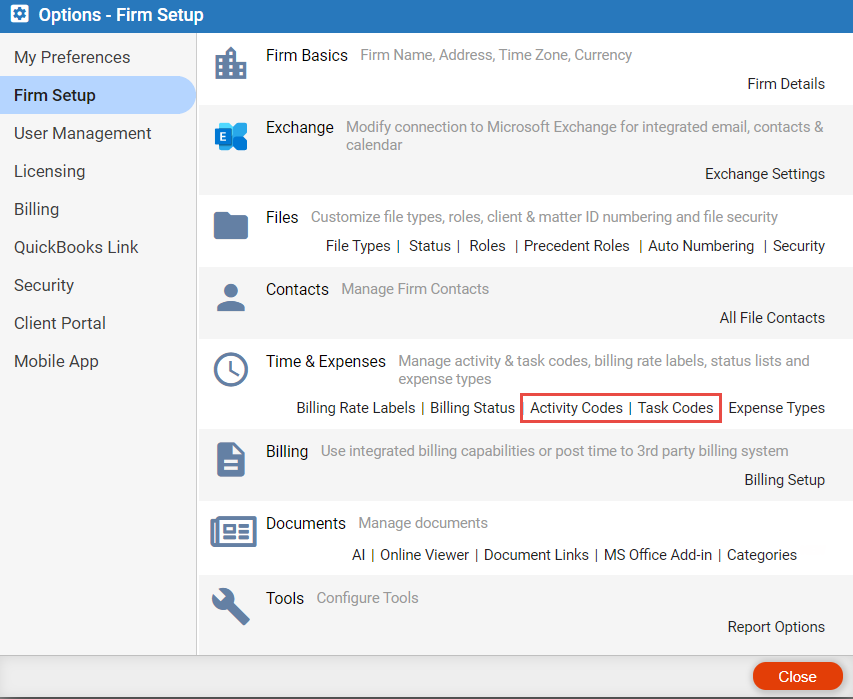Click the Time & Expenses clock icon

pos(231,369)
